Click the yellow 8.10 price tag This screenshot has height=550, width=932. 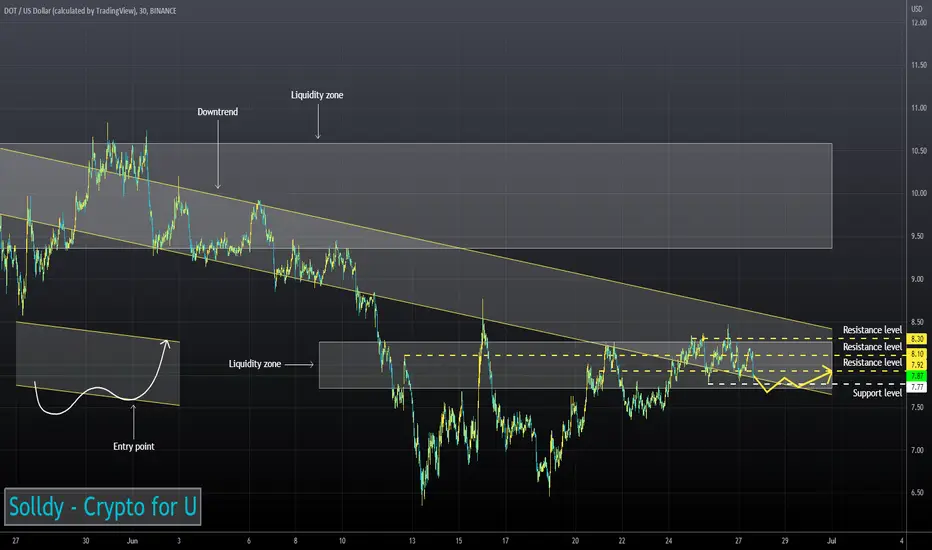917,354
